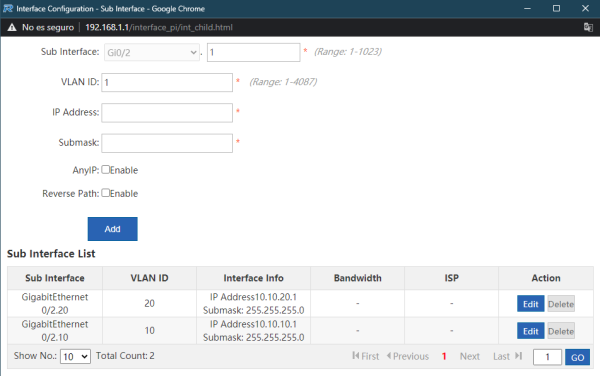Screen dimensions: 600x376
Task: Click the GO page button
Action: pyautogui.click(x=577, y=357)
